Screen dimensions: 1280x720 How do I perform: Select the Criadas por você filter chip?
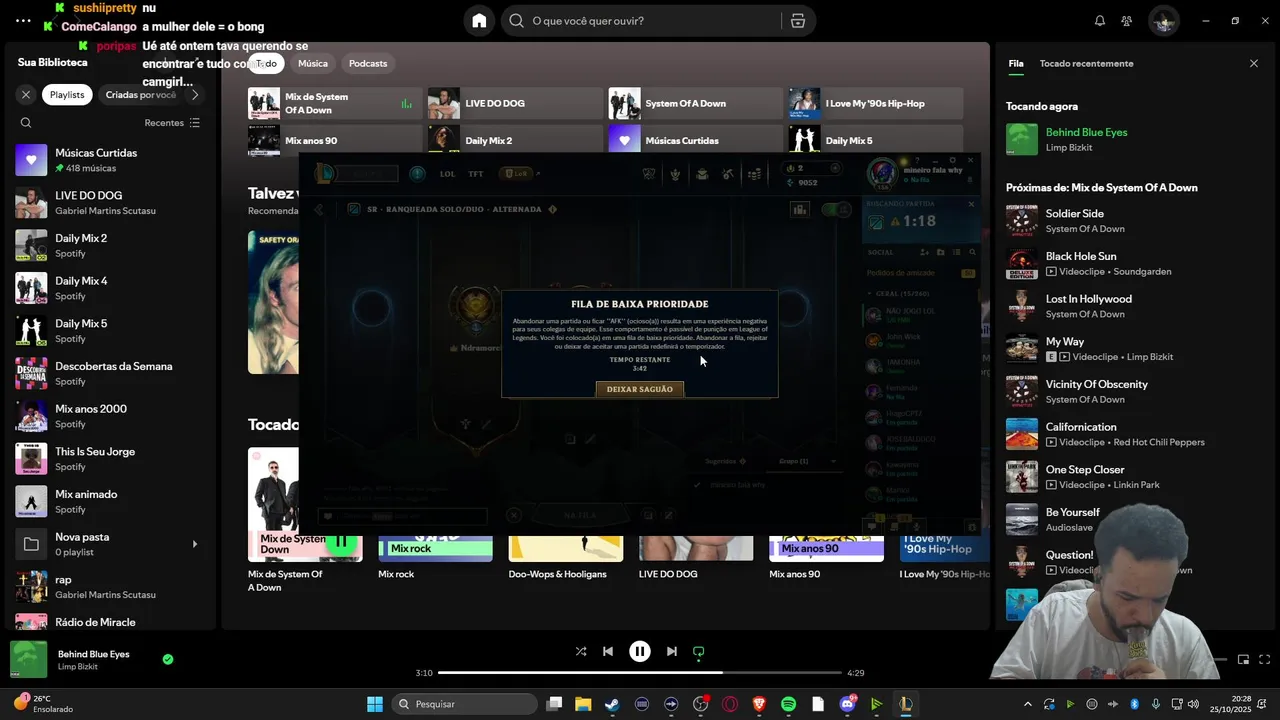[x=141, y=95]
